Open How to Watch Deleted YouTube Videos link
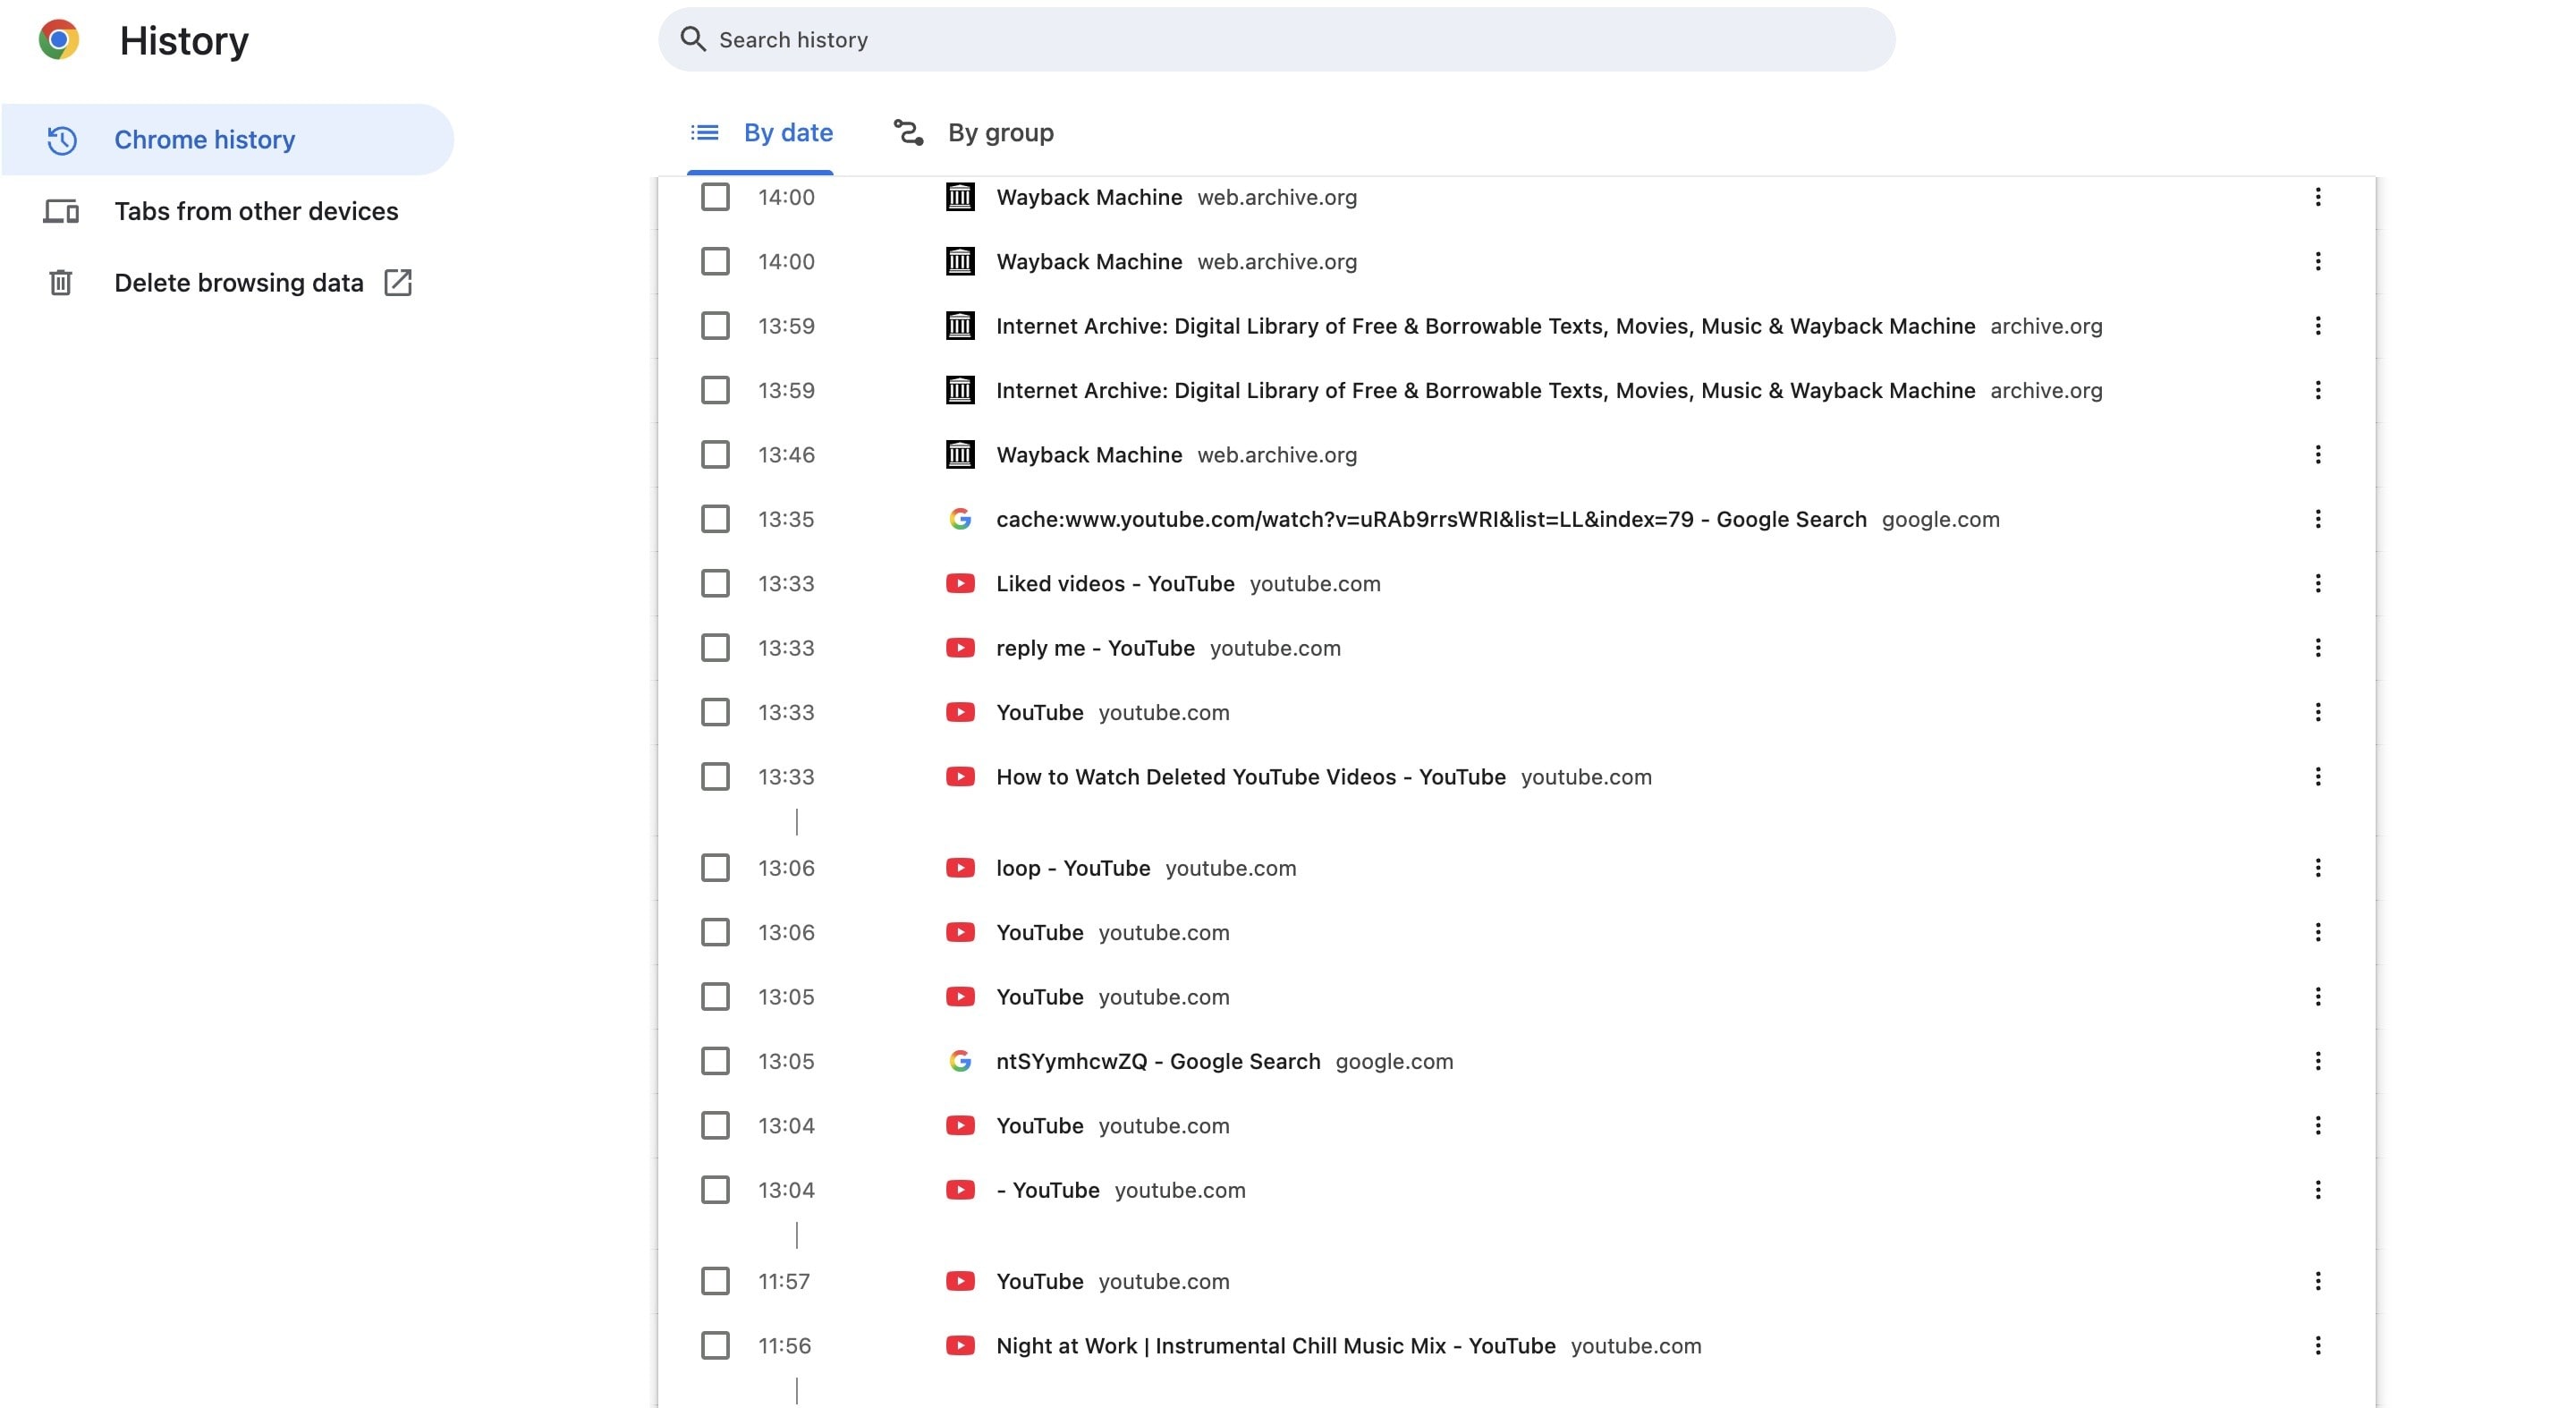The width and height of the screenshot is (2576, 1408). click(1251, 777)
